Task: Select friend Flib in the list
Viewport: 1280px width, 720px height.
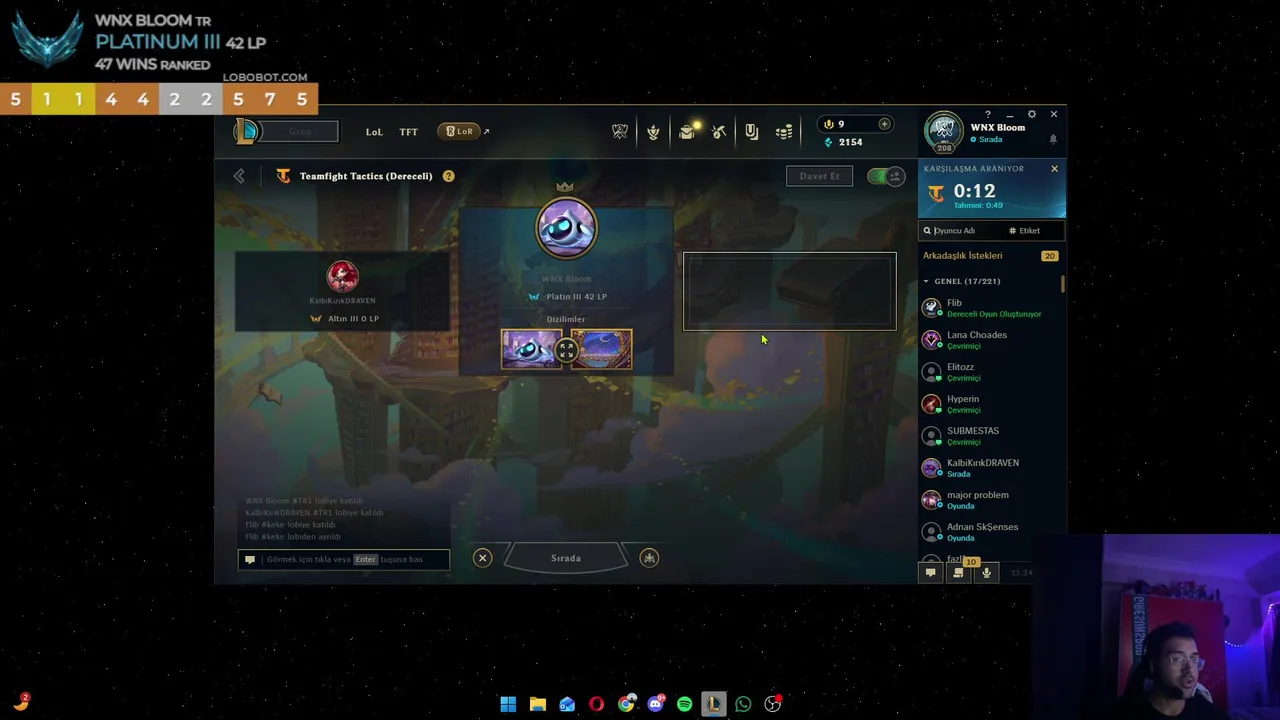Action: (990, 307)
